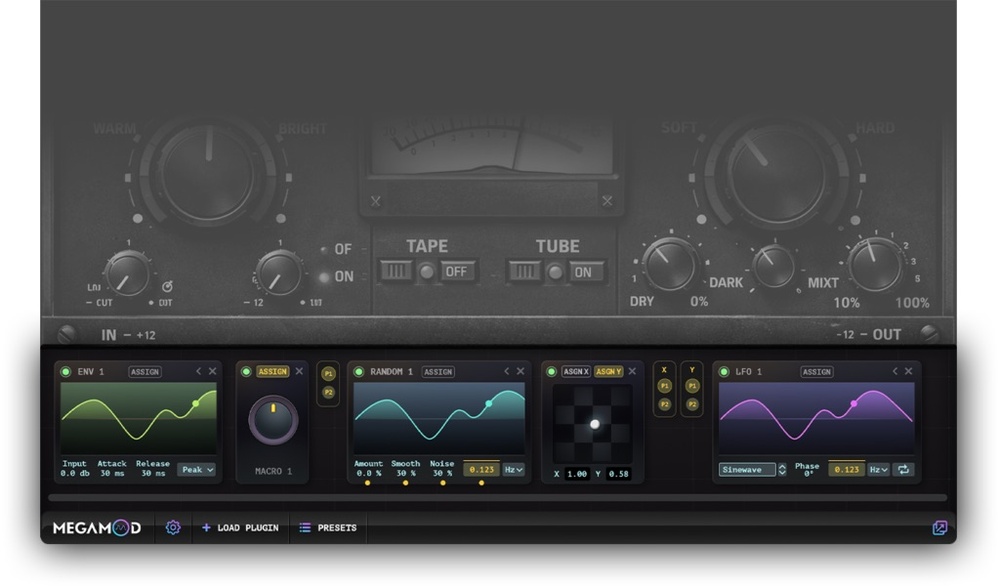Click the P1 badge beside Macro 1
1000x588 pixels.
(x=328, y=373)
